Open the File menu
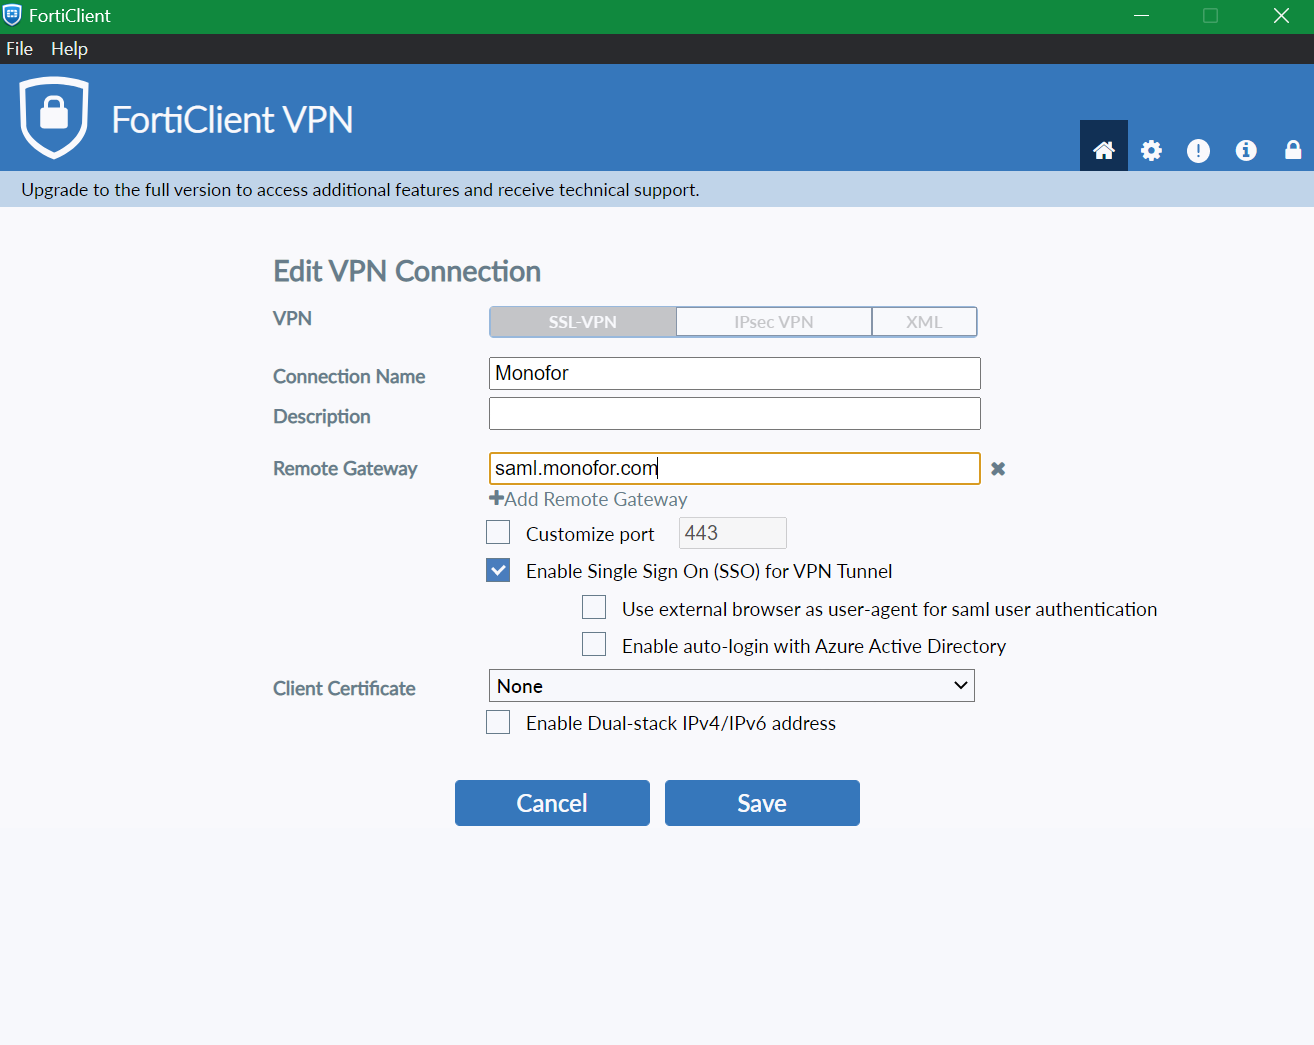This screenshot has height=1045, width=1314. (x=19, y=49)
